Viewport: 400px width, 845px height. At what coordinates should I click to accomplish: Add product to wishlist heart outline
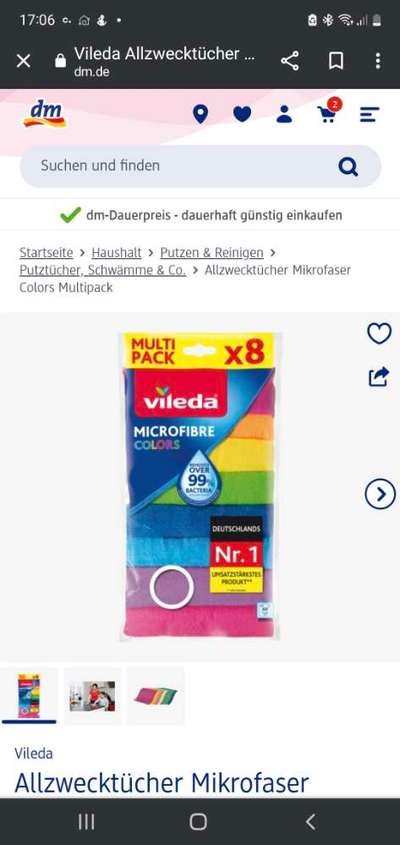coord(380,334)
